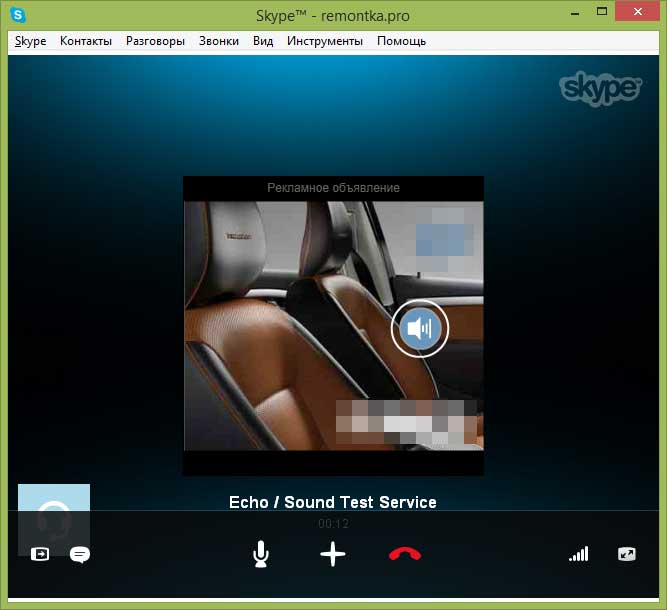Click the call timer 00:12
Image resolution: width=667 pixels, height=610 pixels.
point(334,524)
